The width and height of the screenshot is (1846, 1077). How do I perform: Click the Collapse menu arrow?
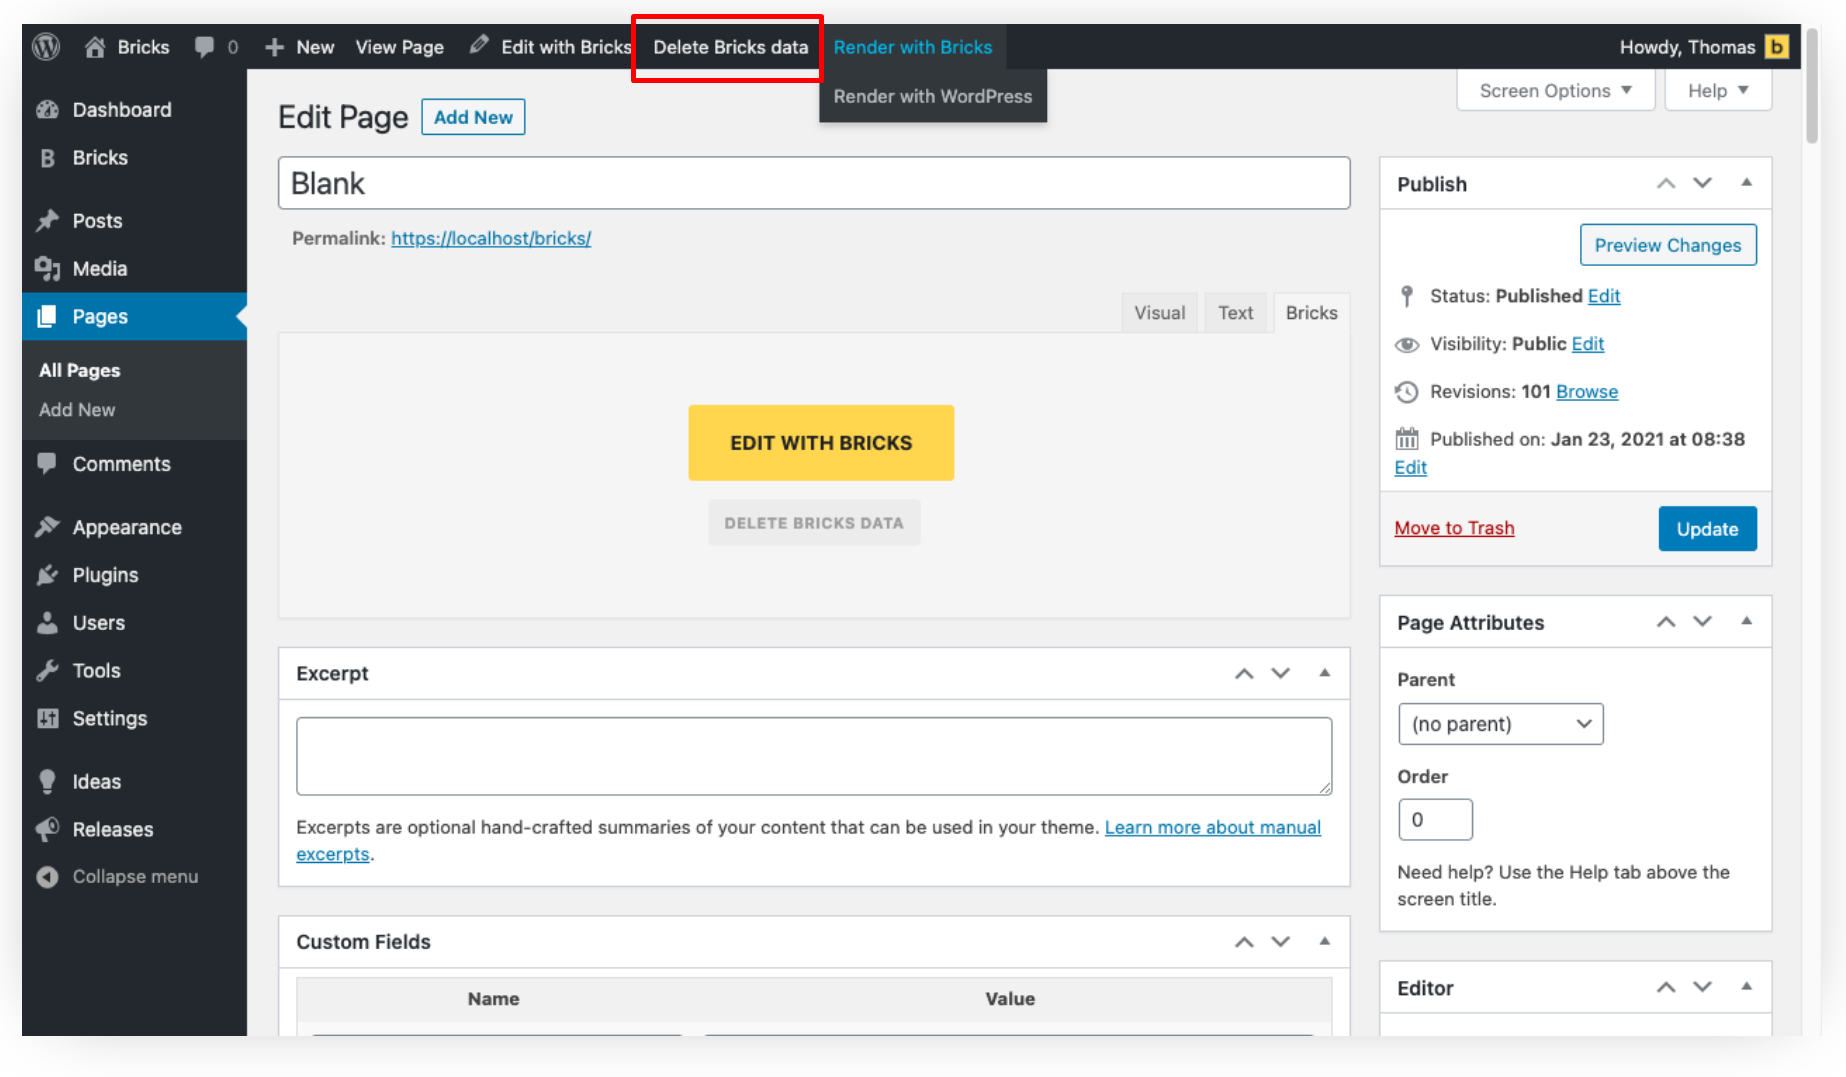pyautogui.click(x=47, y=877)
